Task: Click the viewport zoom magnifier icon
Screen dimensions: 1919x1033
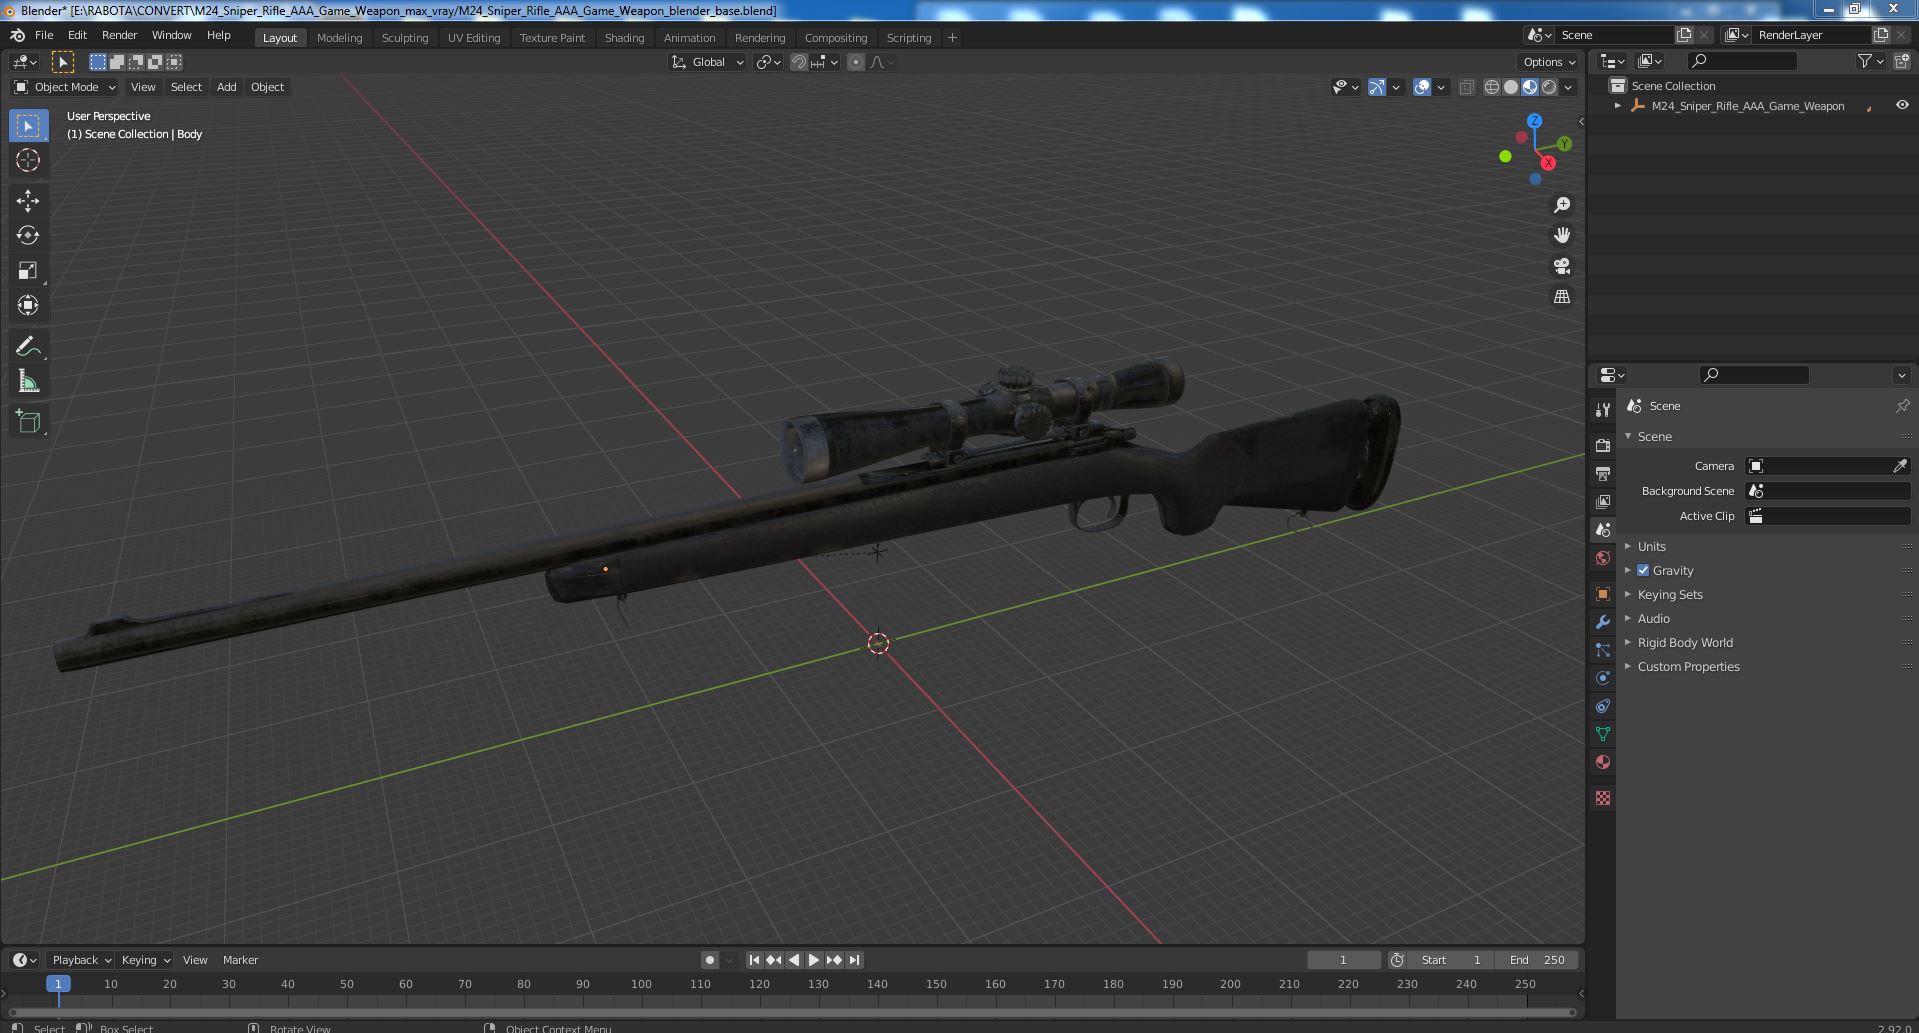Action: click(1562, 205)
